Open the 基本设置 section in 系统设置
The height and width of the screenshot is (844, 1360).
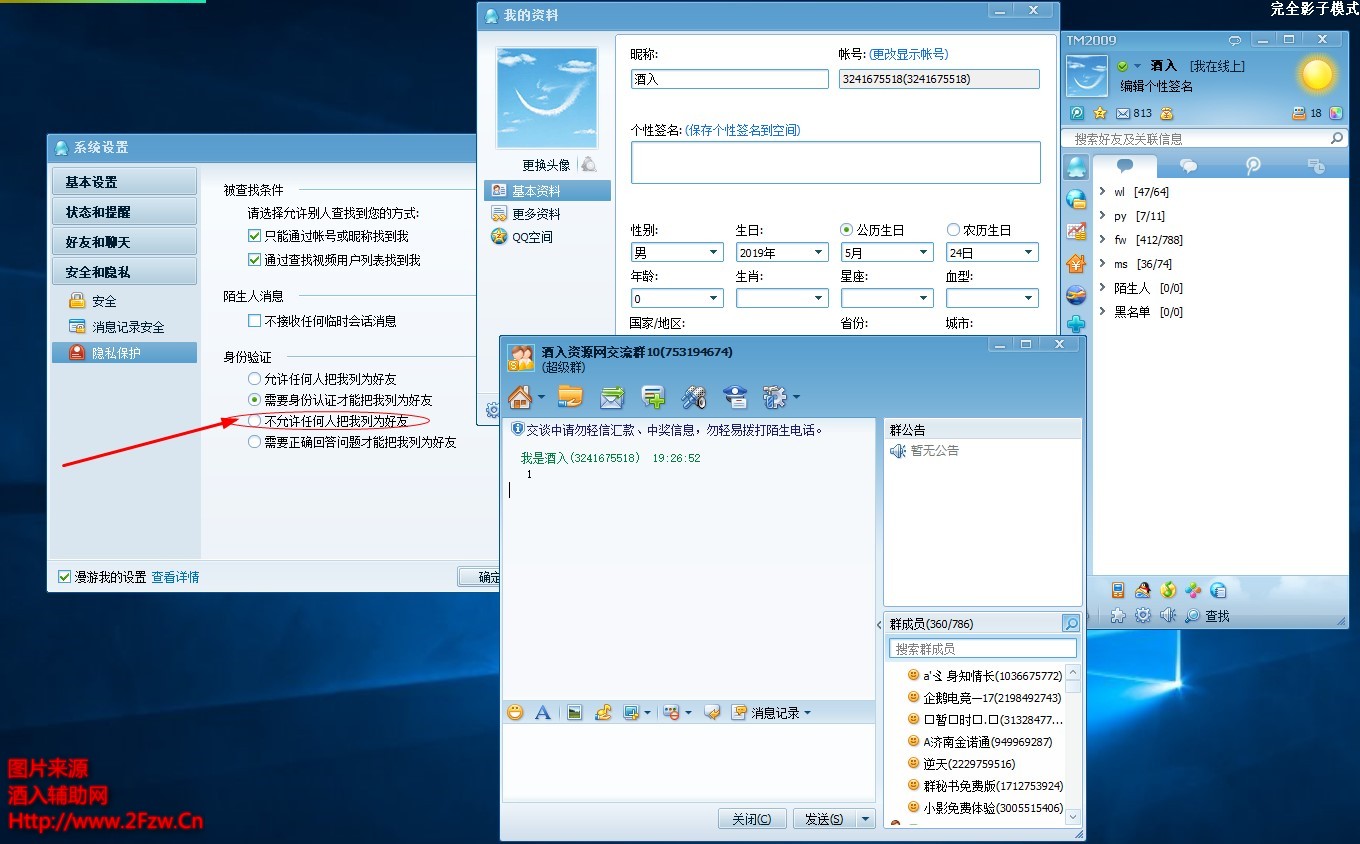tap(124, 182)
